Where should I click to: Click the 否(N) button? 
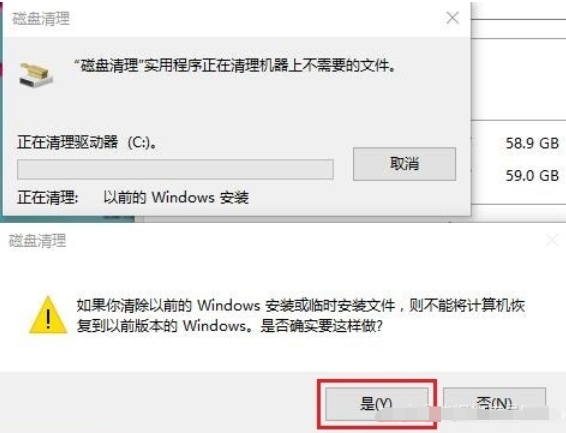(494, 404)
